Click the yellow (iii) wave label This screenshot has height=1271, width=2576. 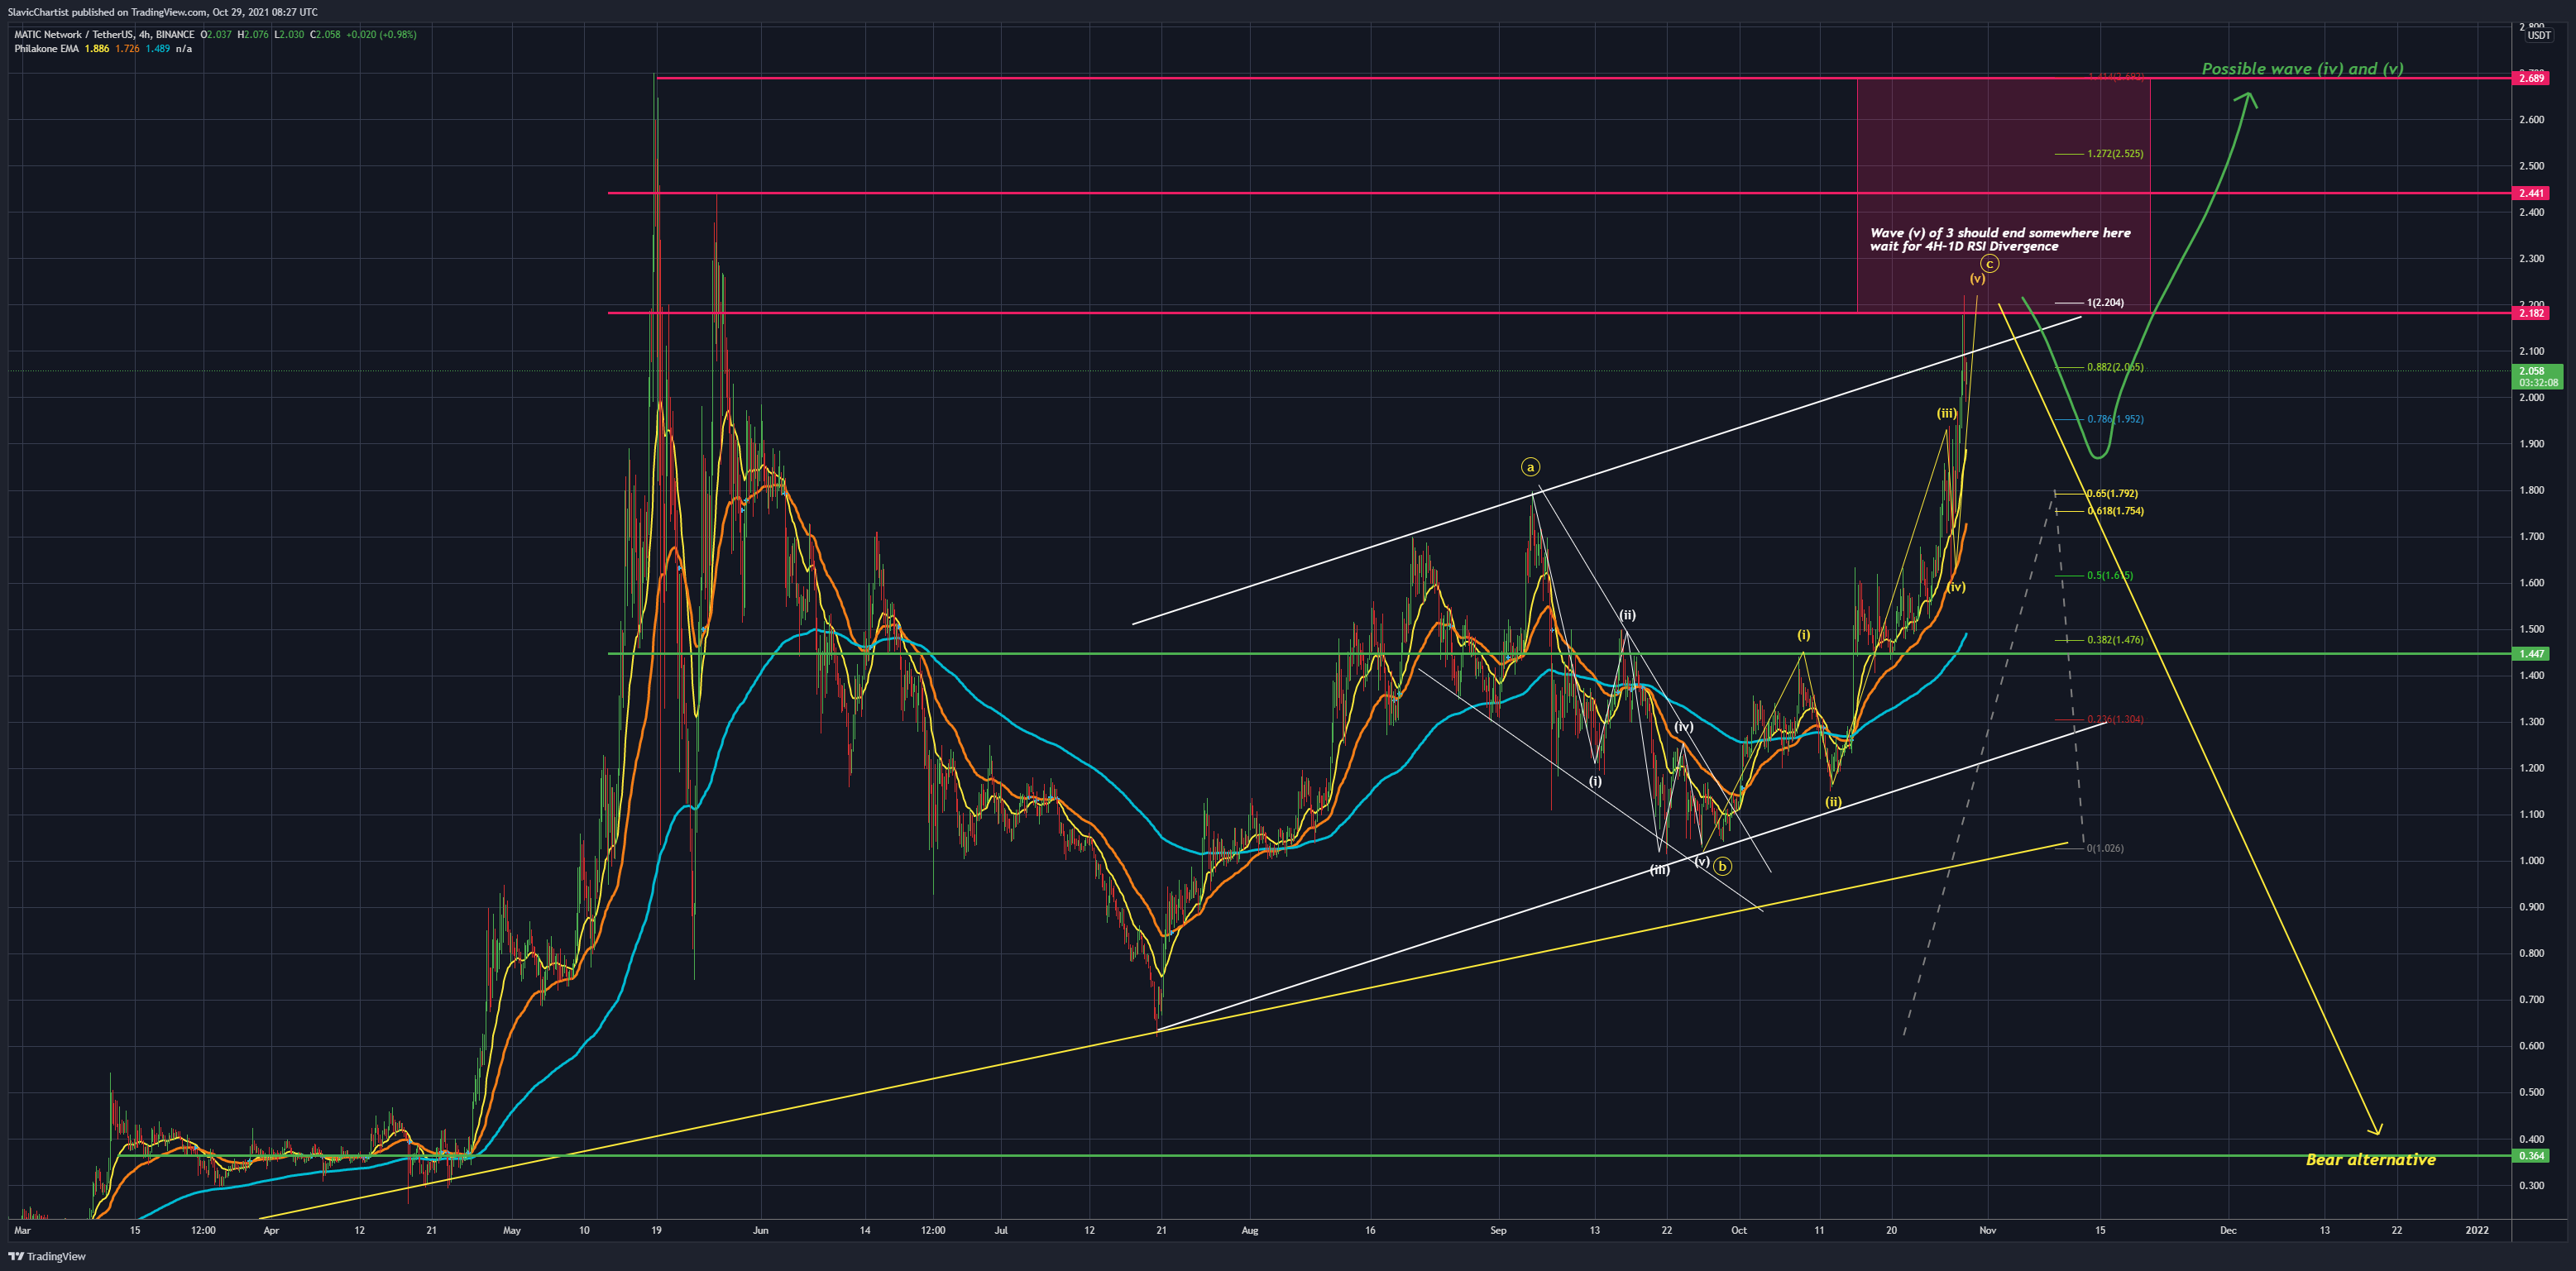(1946, 413)
